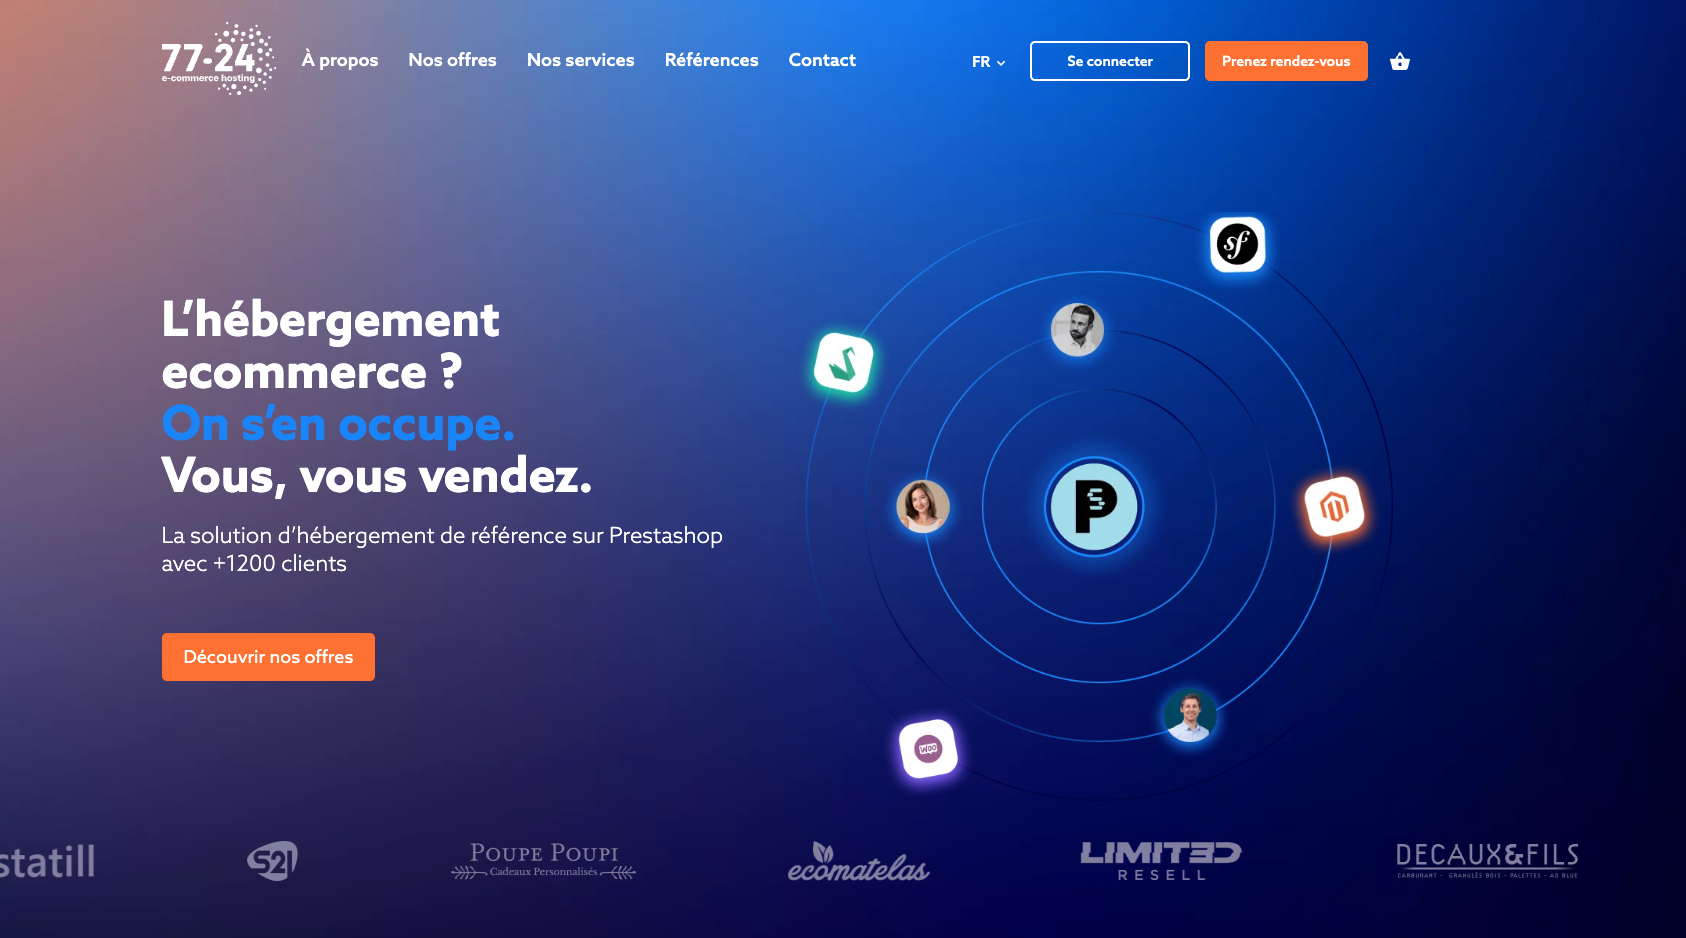Click the Decaux & Fils client logo
This screenshot has height=938, width=1686.
[x=1487, y=861]
